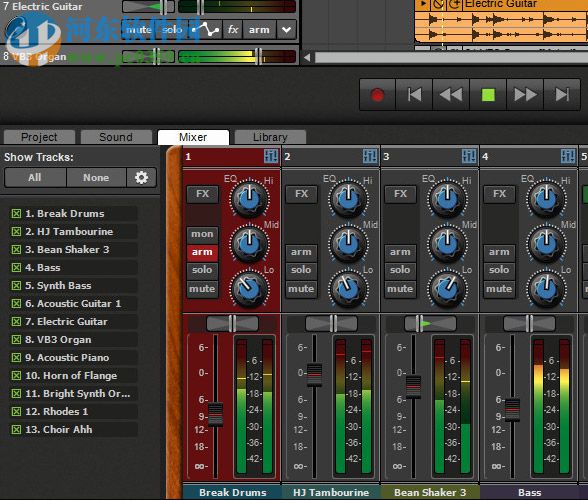Viewport: 588px width, 500px height.
Task: Open the Library tab
Action: click(270, 137)
